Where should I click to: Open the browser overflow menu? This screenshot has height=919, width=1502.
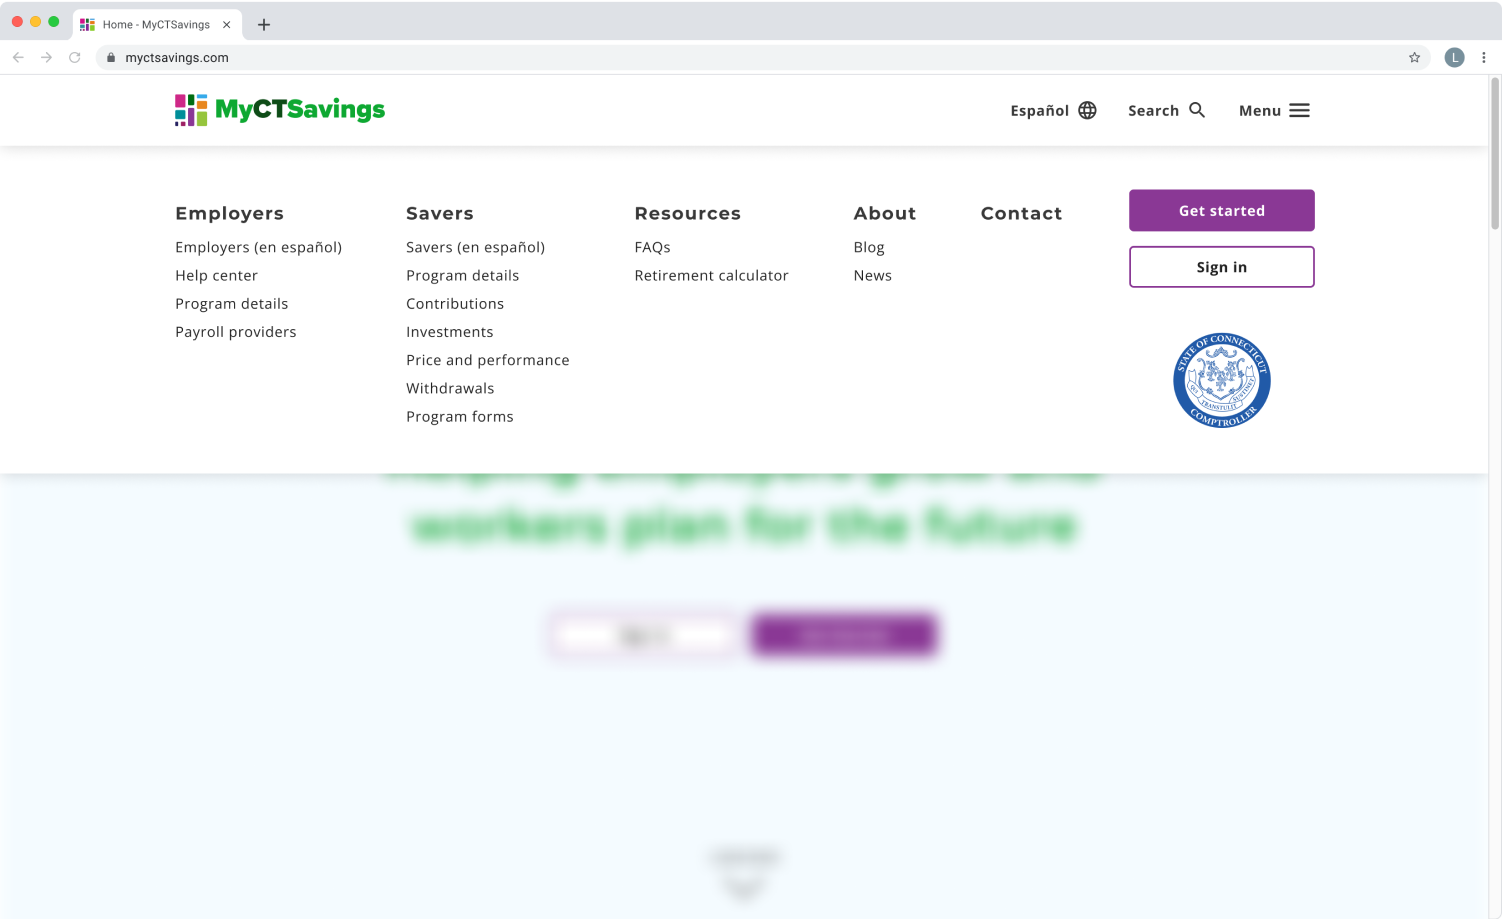coord(1484,57)
